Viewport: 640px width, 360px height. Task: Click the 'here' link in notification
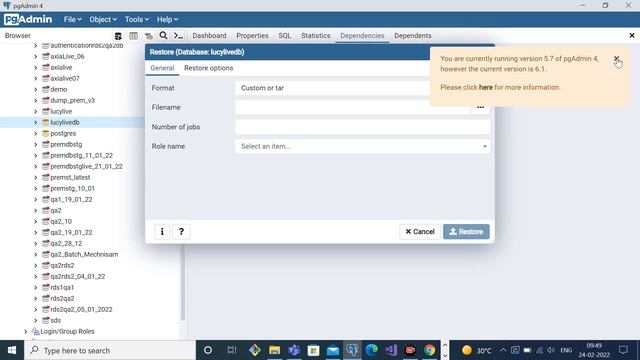coord(485,87)
